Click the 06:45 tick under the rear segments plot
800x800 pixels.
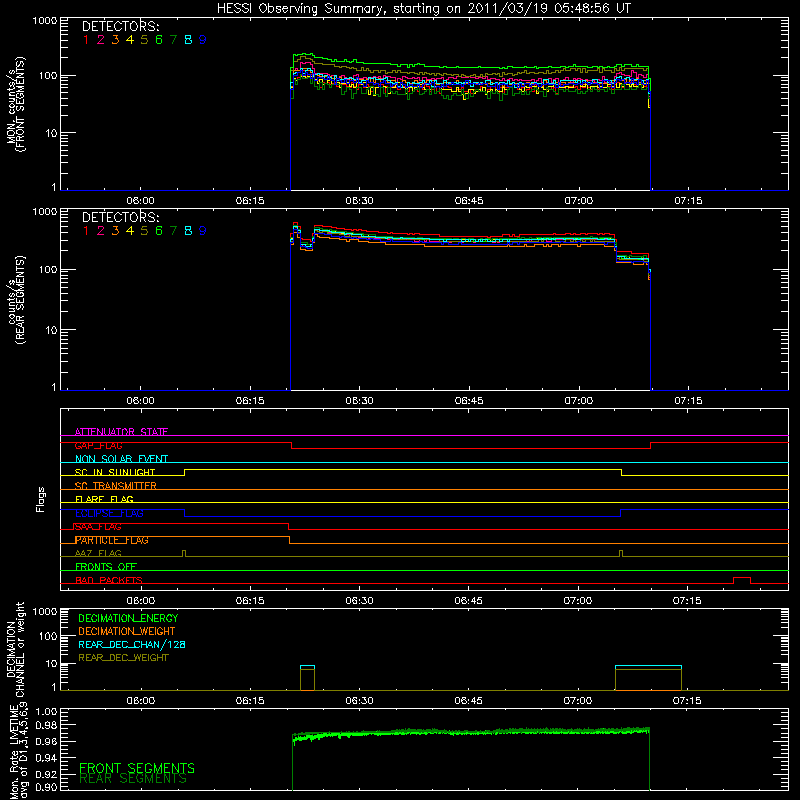pos(469,401)
